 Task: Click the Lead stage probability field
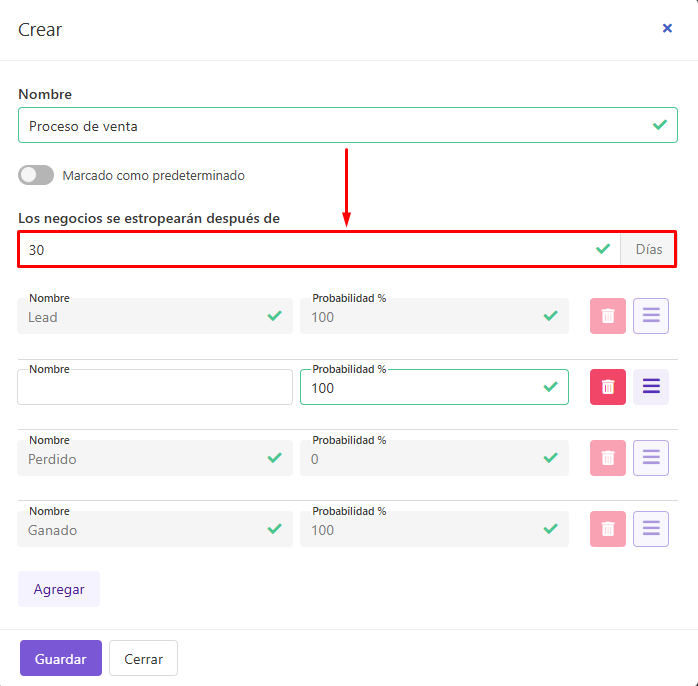pos(434,316)
